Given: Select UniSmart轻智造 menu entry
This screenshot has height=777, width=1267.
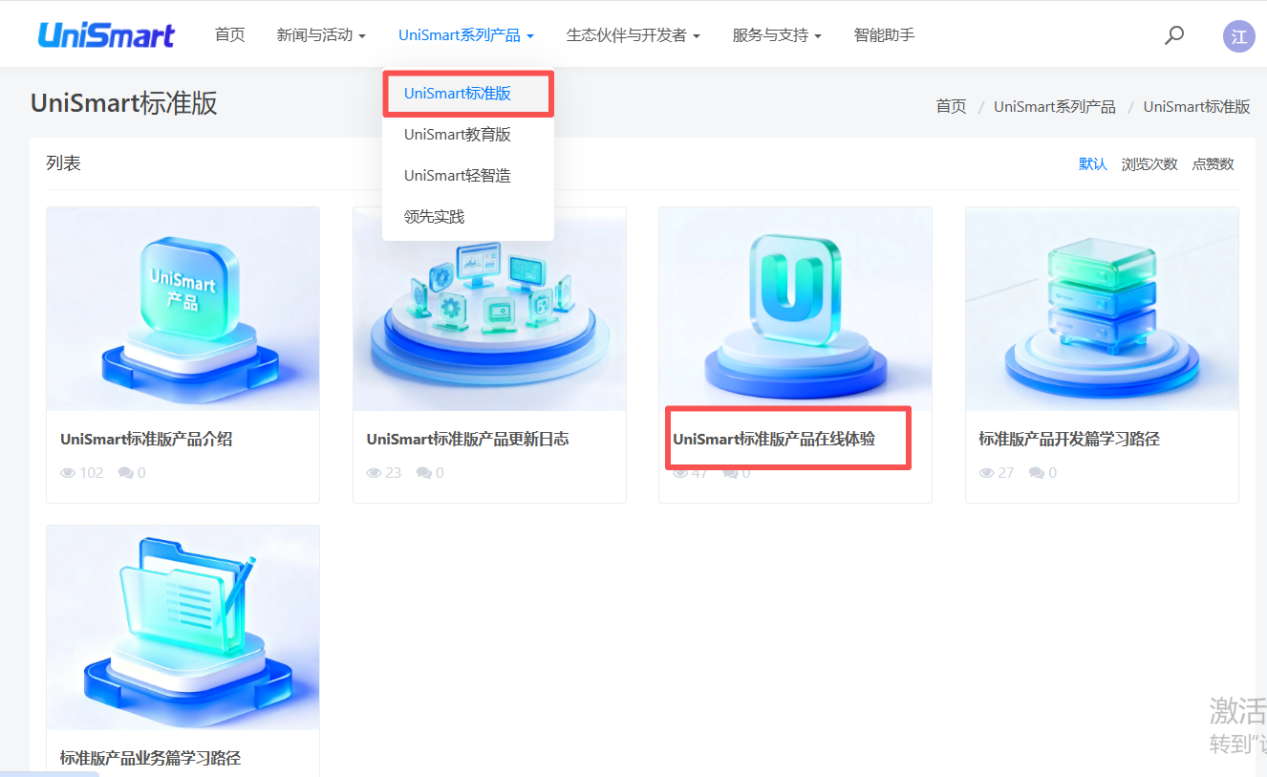Looking at the screenshot, I should (x=457, y=176).
